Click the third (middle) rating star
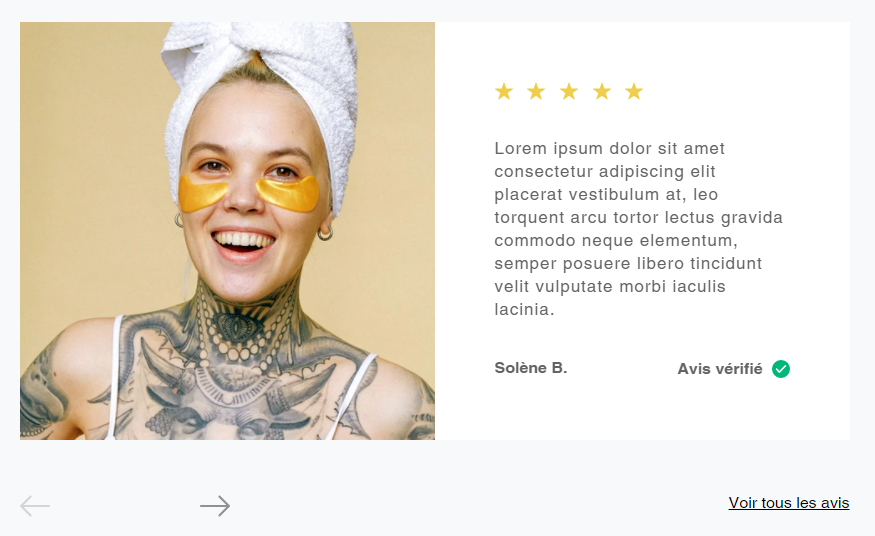This screenshot has width=875, height=536. 569,91
